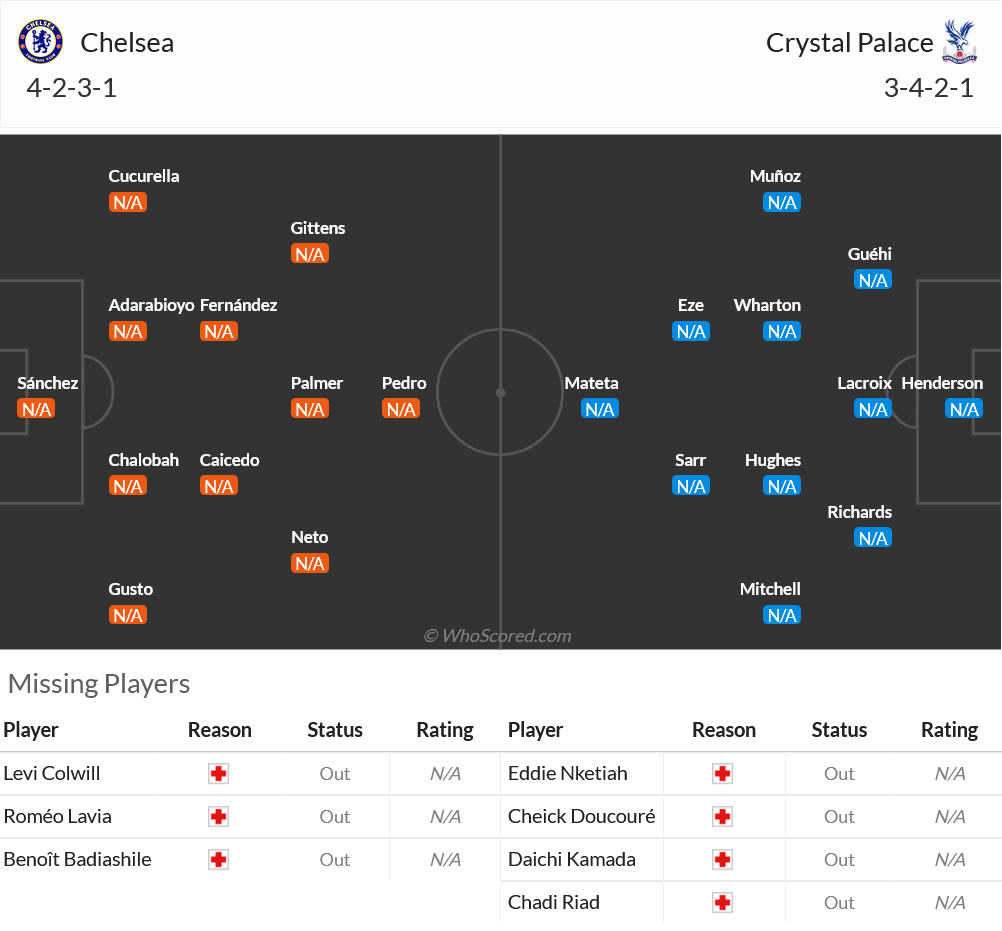This screenshot has width=1002, height=931.
Task: Open Eddie Nketiah's player link
Action: click(567, 773)
